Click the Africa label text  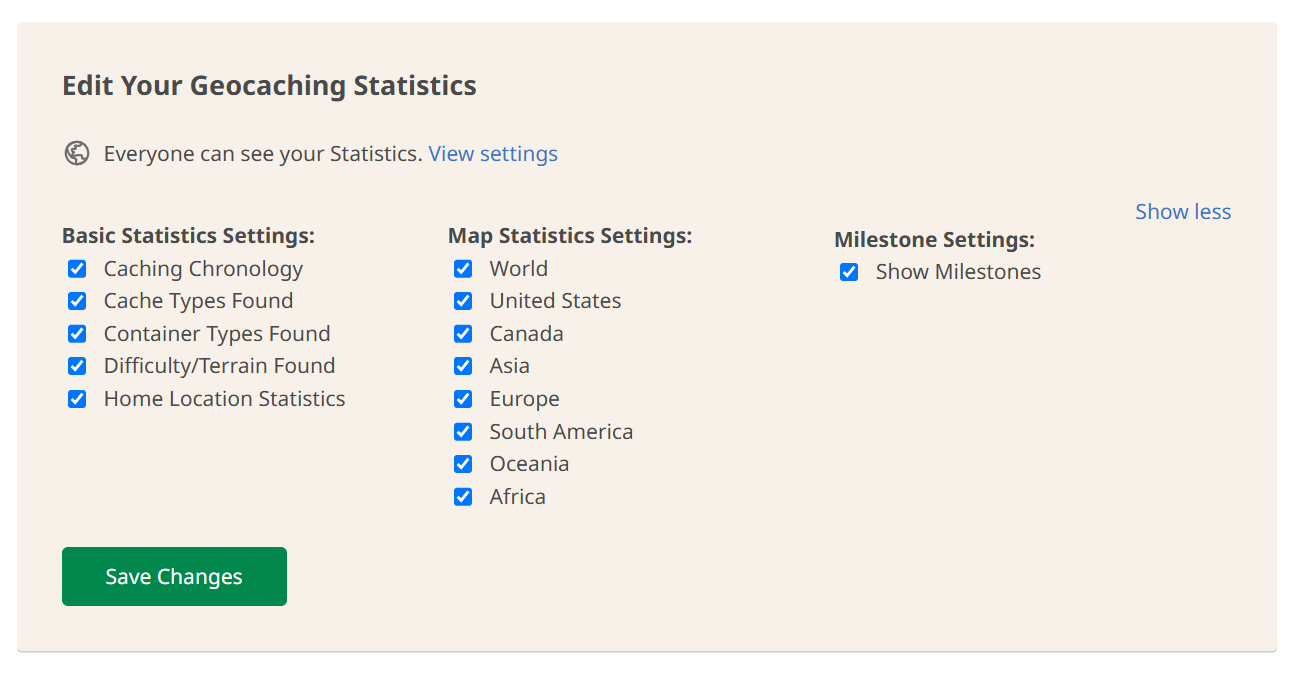click(x=517, y=497)
